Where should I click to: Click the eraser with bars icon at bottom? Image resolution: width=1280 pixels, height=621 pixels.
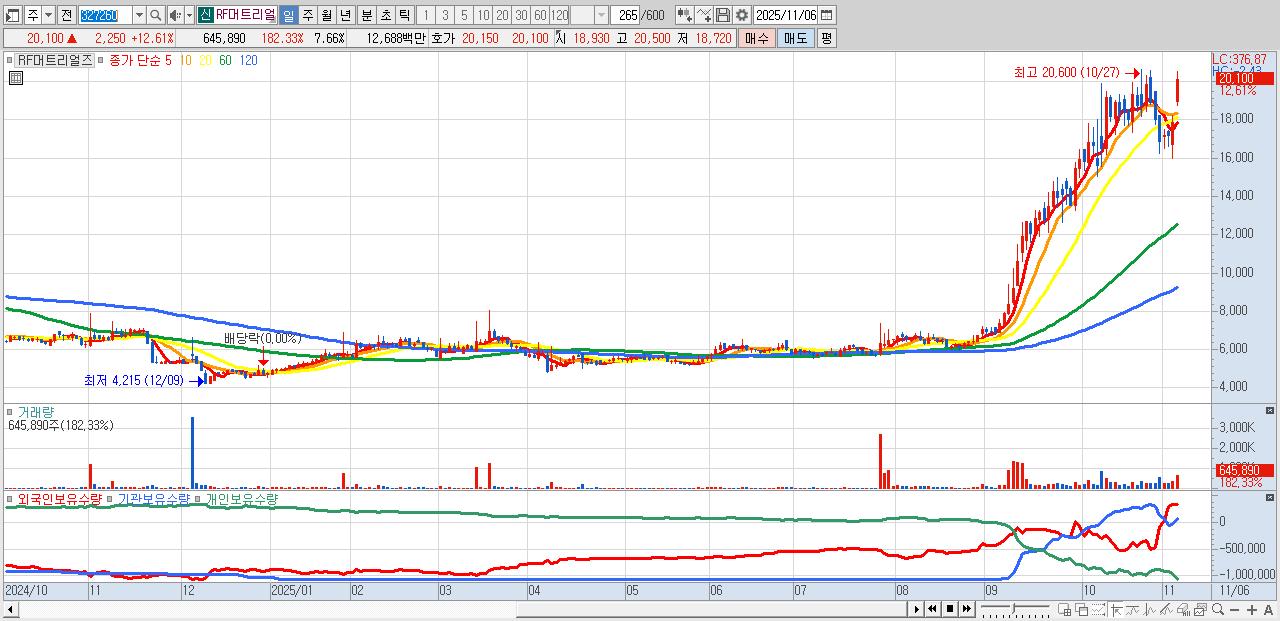pos(1184,610)
